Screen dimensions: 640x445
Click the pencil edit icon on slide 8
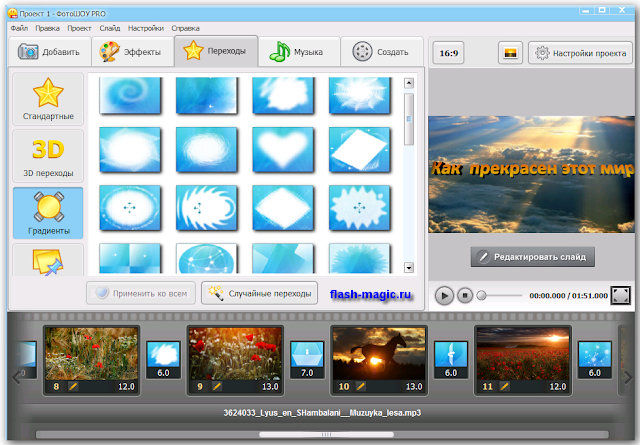pyautogui.click(x=73, y=386)
